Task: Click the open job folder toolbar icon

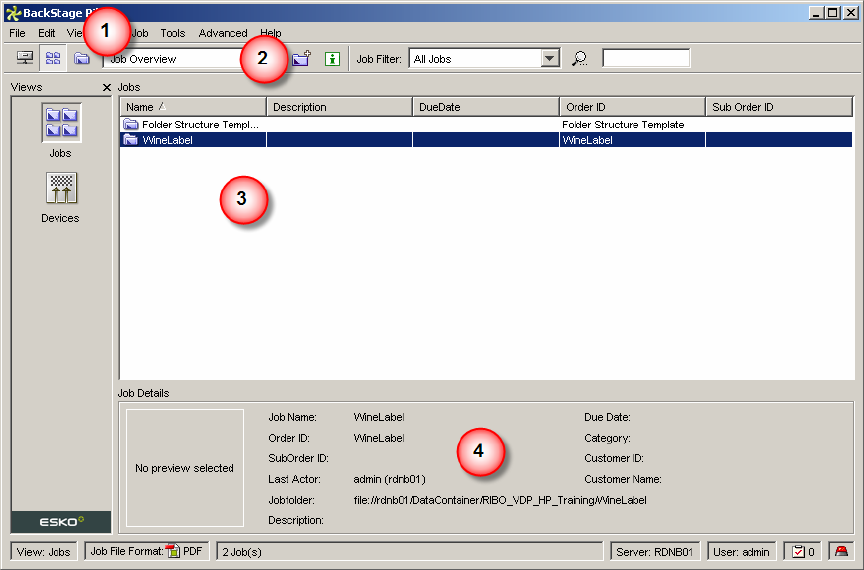Action: click(x=82, y=58)
